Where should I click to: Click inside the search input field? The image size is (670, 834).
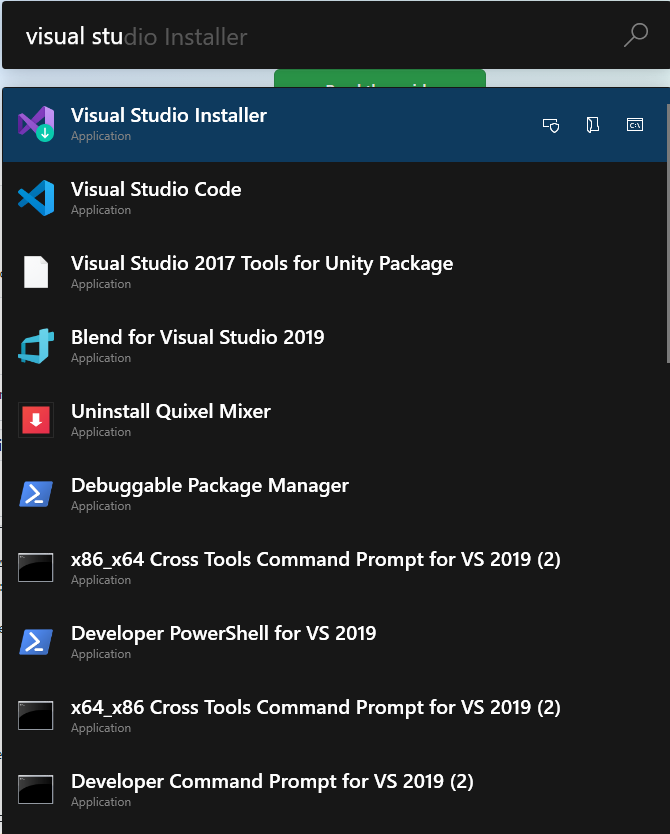(300, 34)
